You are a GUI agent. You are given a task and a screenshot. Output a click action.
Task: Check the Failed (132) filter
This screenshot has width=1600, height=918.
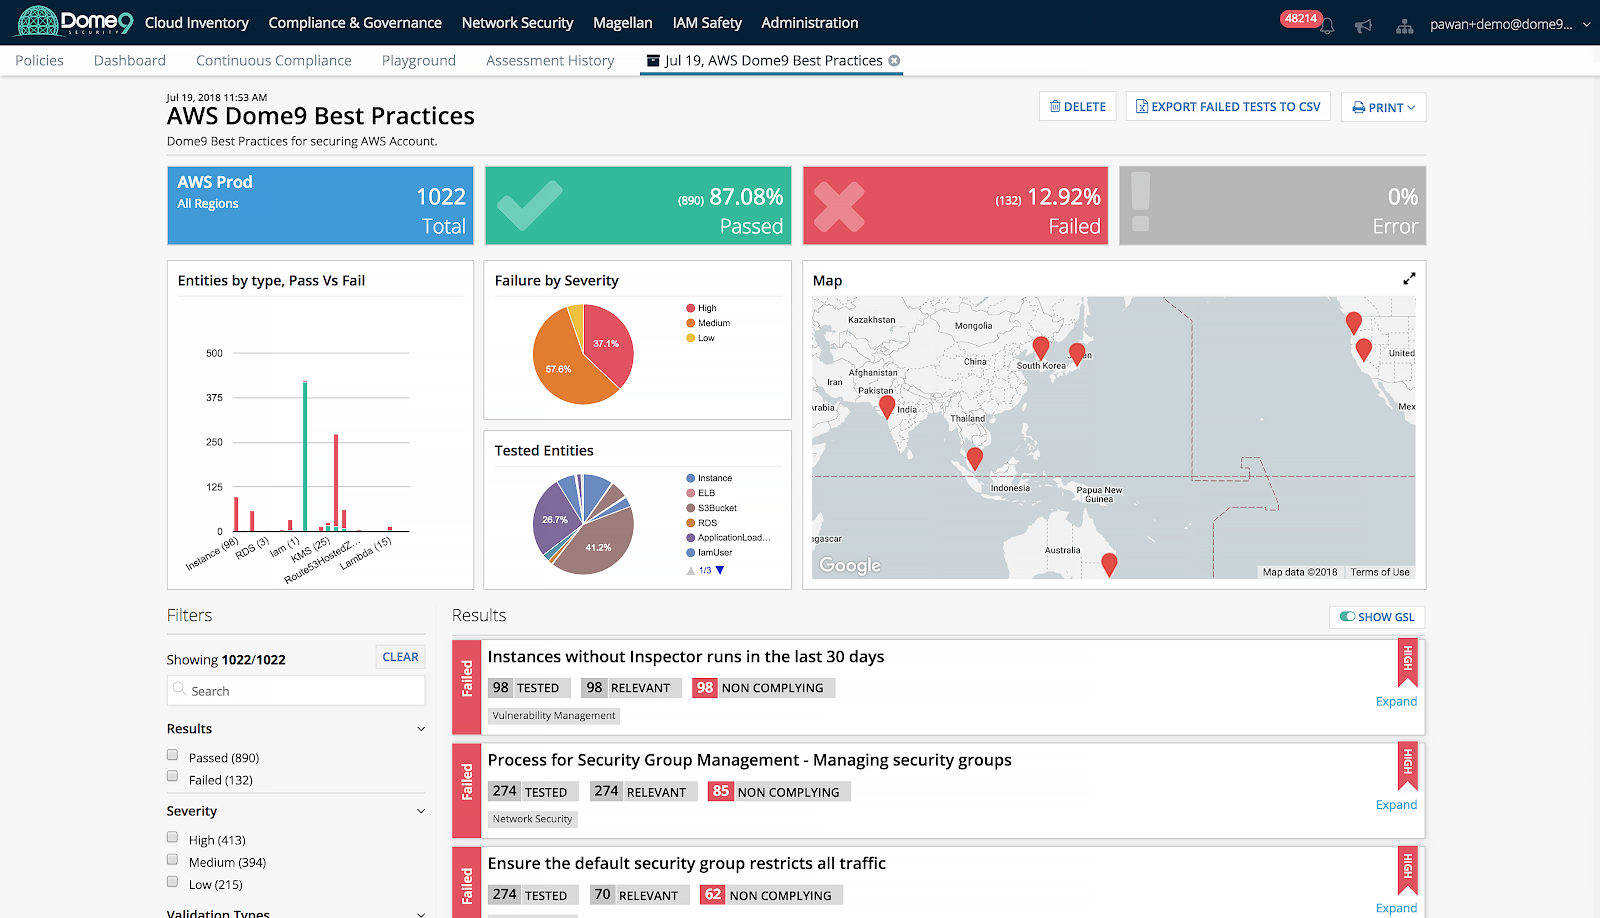coord(172,778)
